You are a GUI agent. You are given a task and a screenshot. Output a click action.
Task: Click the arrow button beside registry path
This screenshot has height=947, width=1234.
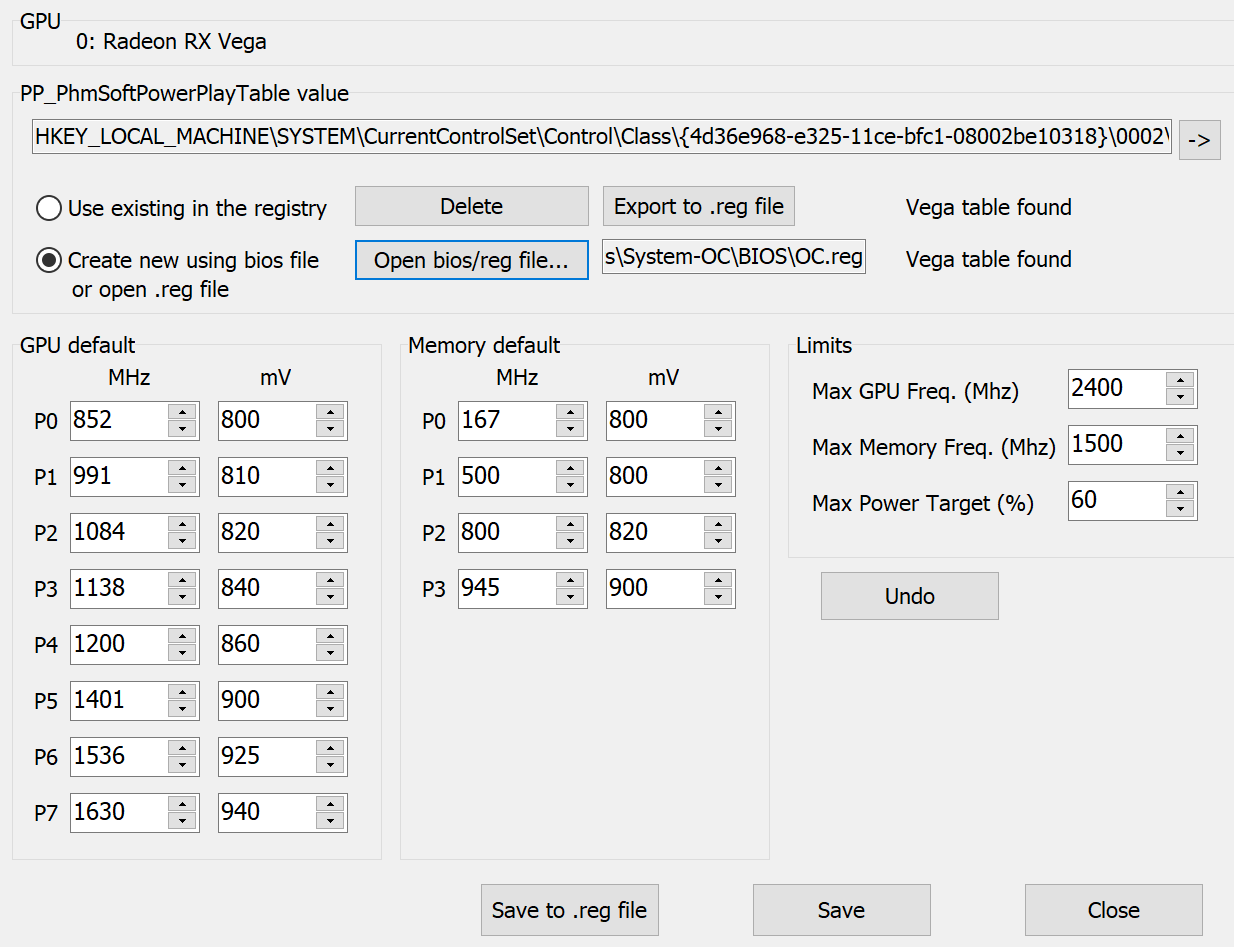pos(1200,140)
